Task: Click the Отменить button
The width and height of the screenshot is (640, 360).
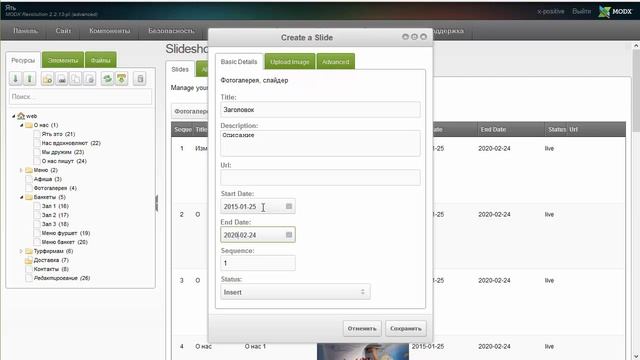Action: click(x=362, y=328)
